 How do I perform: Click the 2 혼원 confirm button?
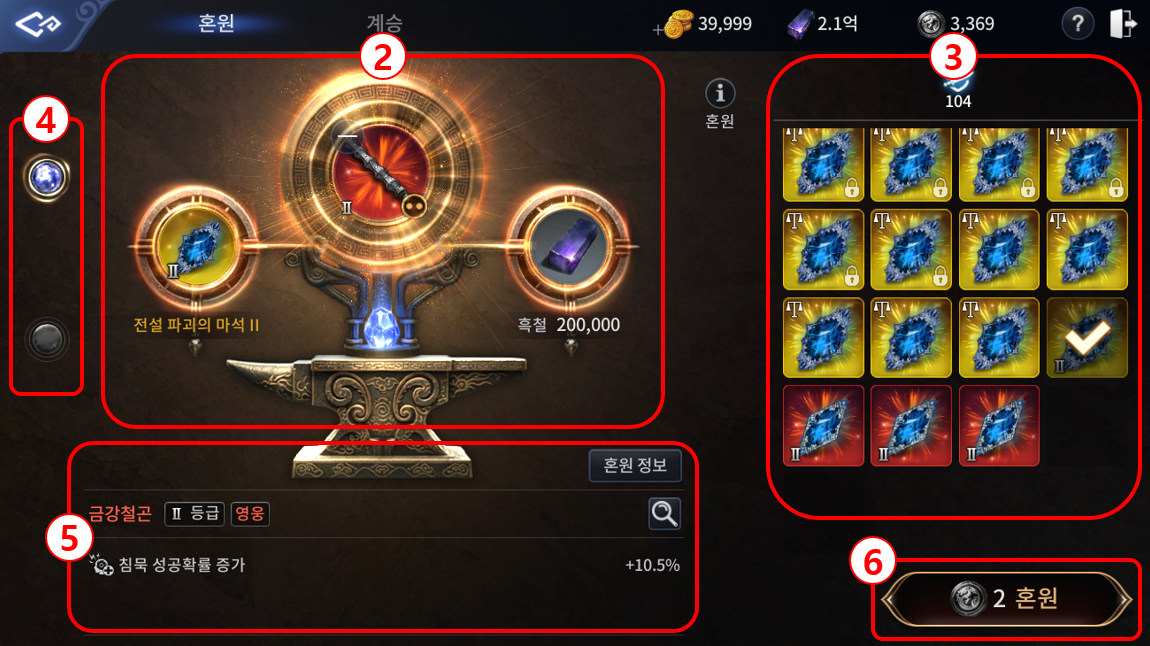click(1006, 598)
